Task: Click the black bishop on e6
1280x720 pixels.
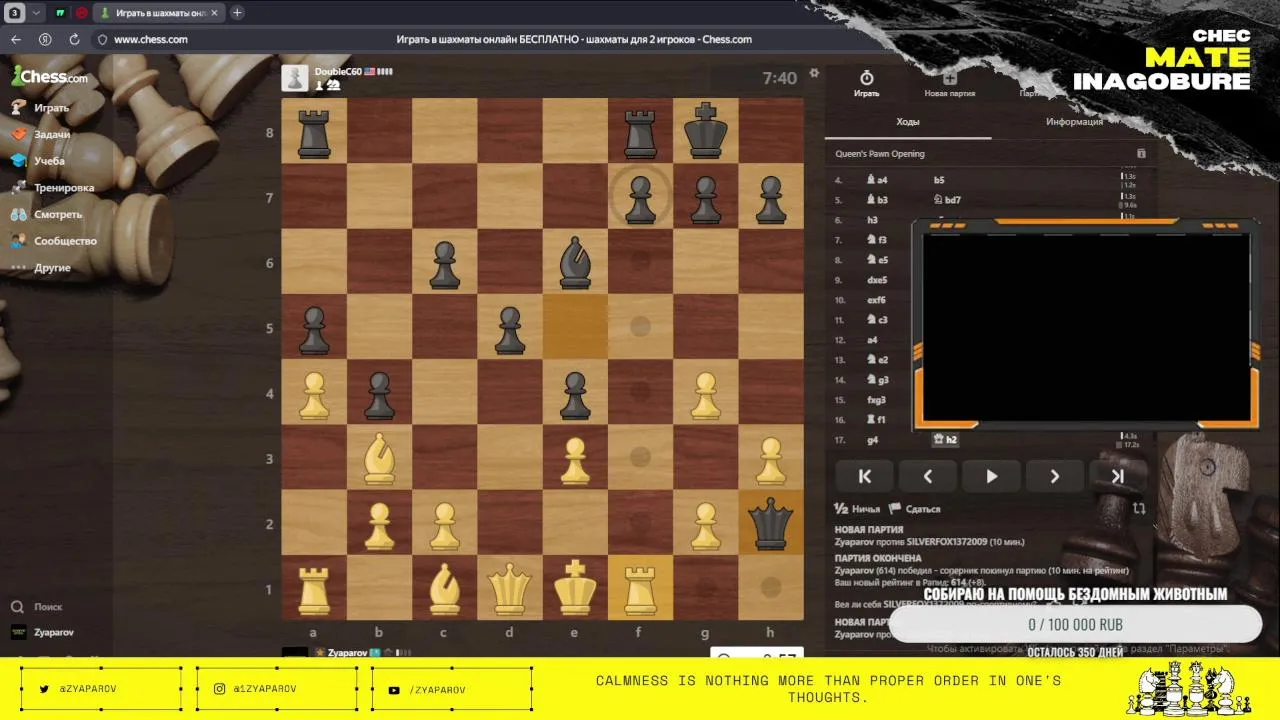Action: 575,261
